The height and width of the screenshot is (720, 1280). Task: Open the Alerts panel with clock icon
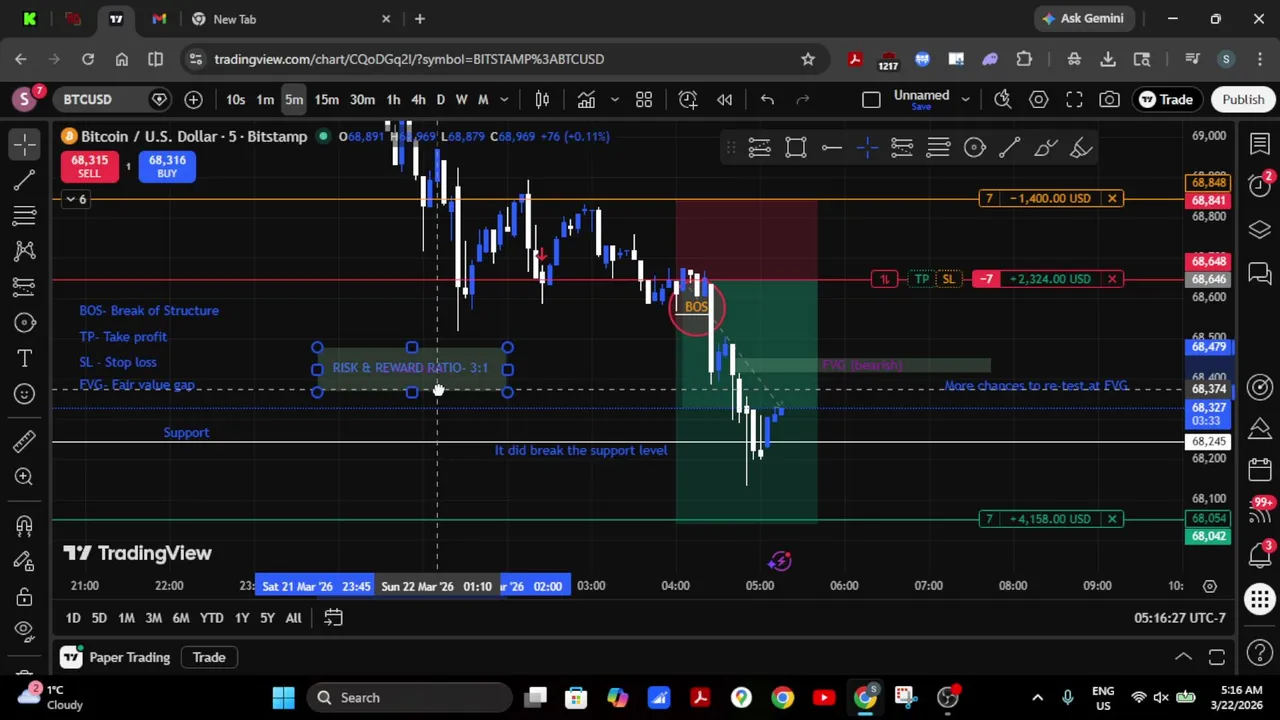coord(1259,186)
